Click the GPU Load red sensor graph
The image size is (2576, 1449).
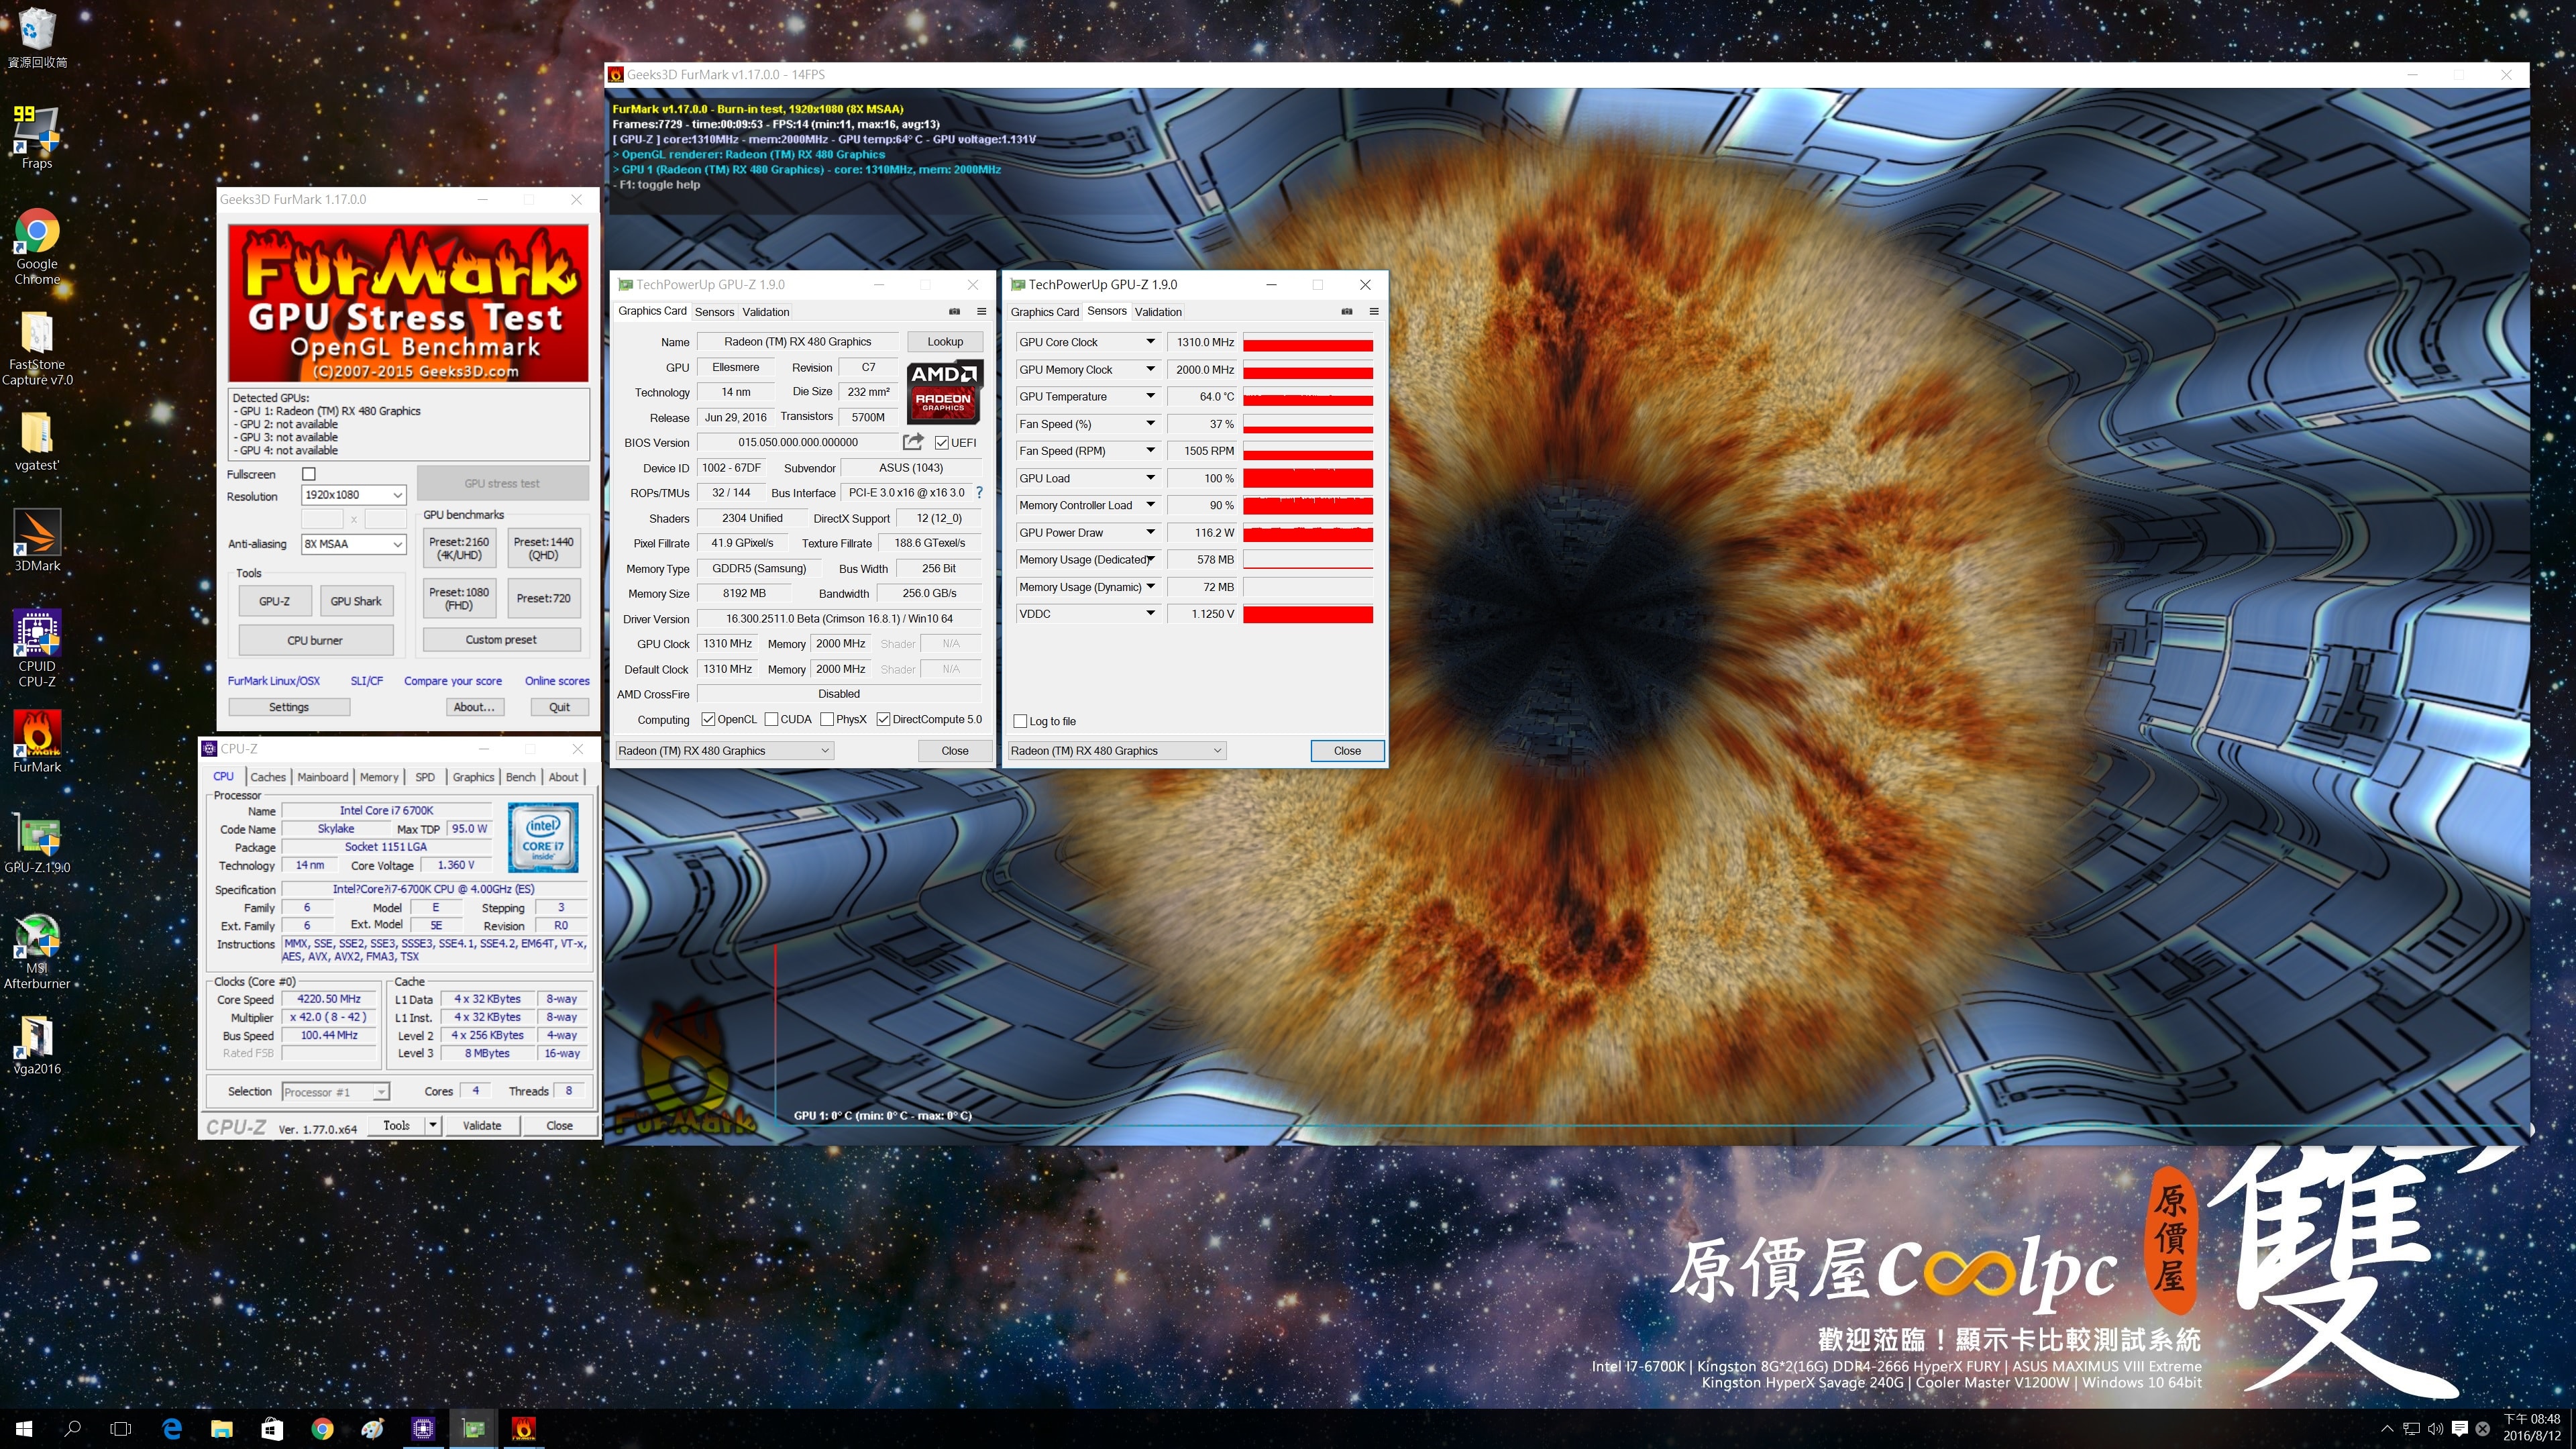coord(1307,478)
